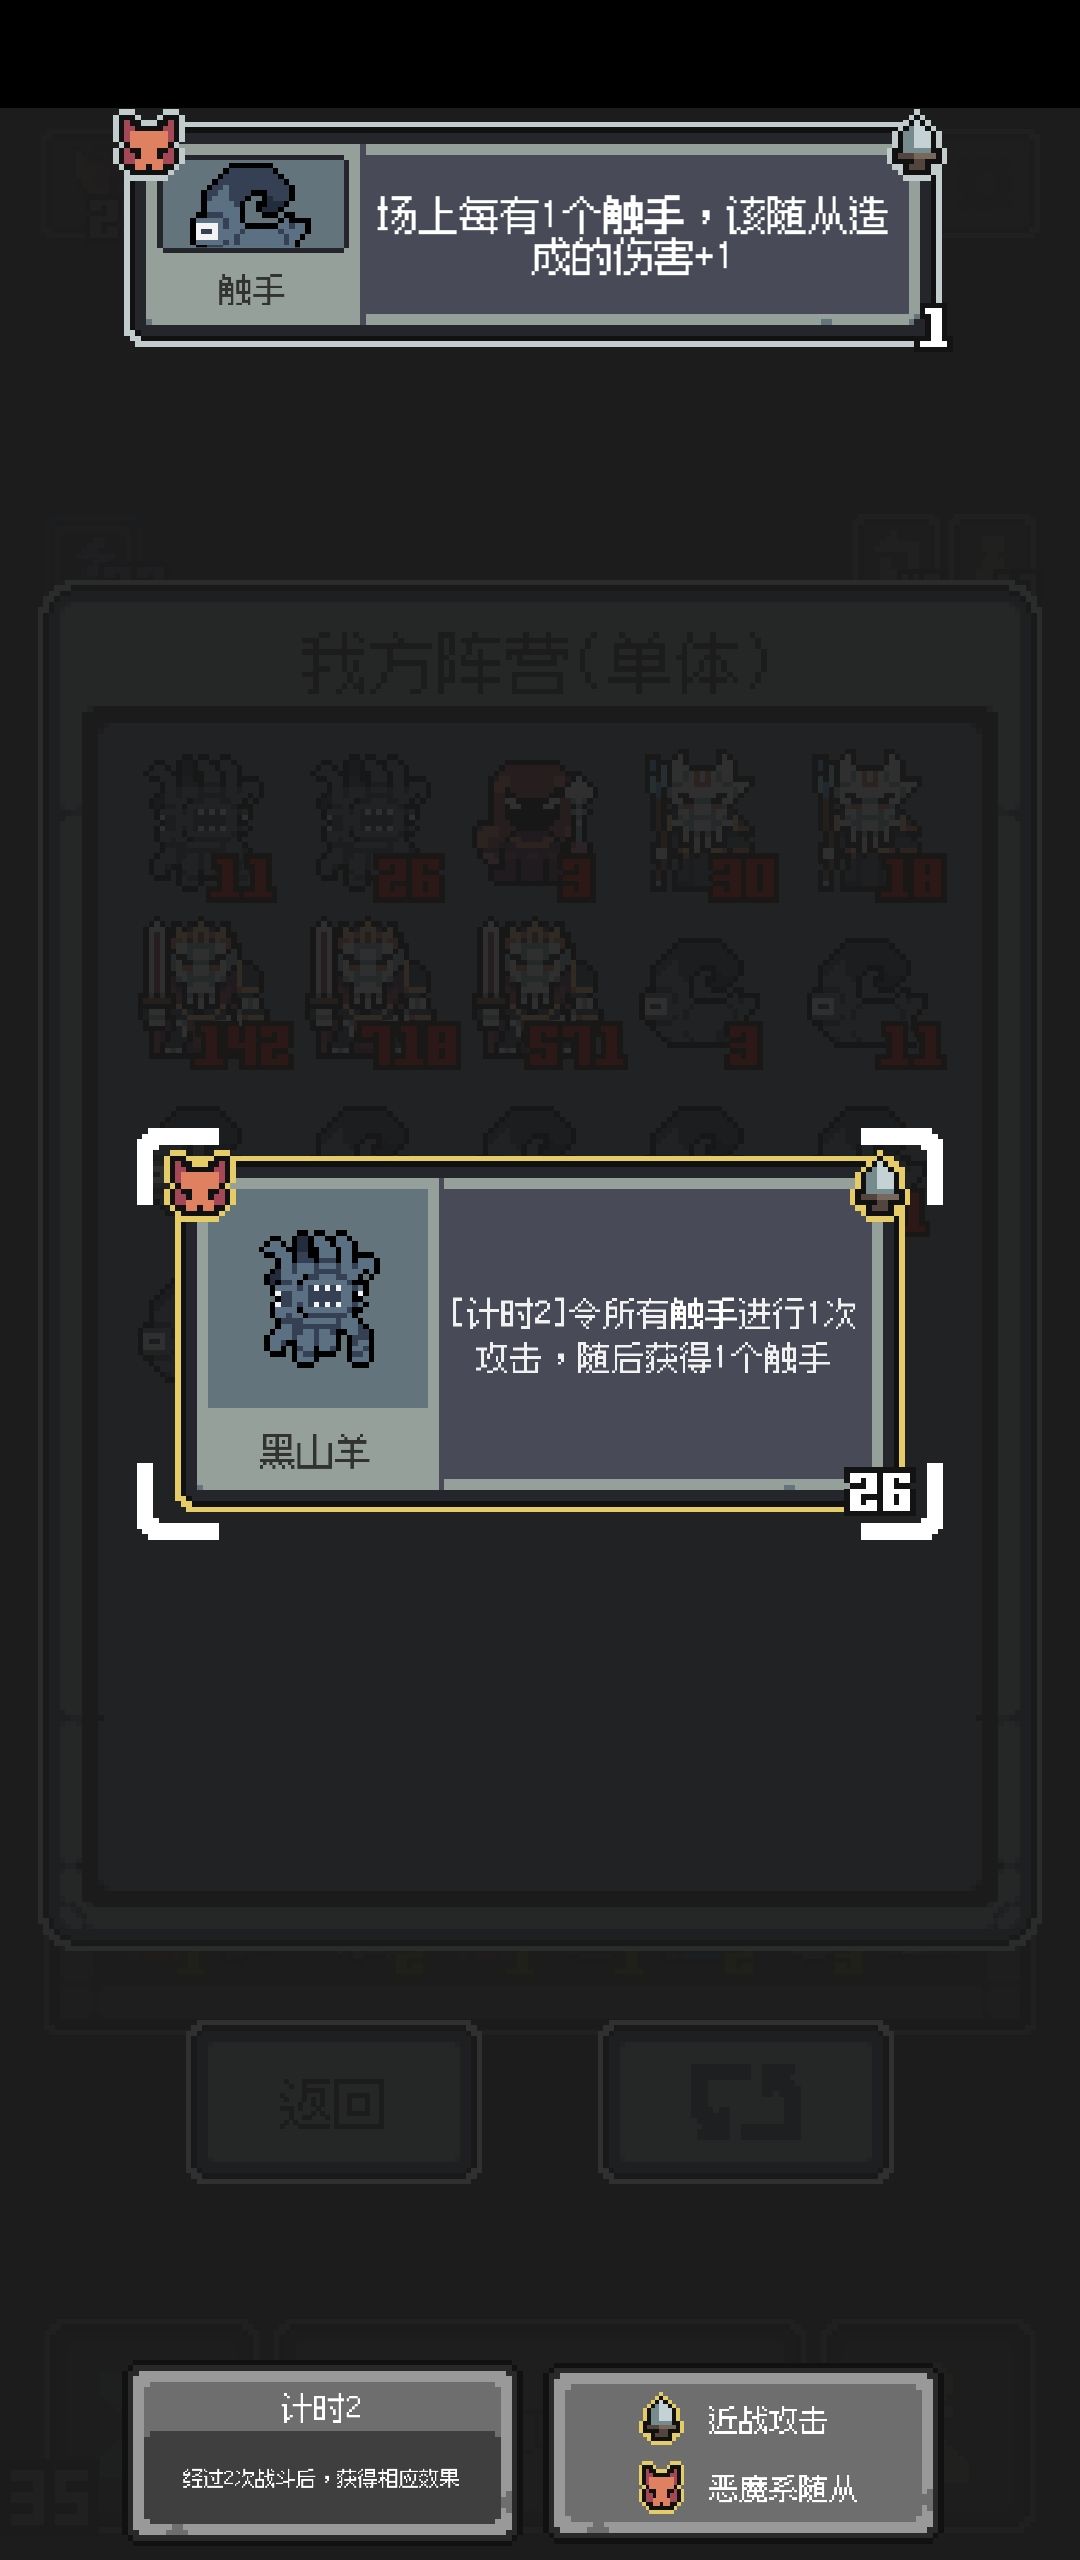Tap the sword icon on 黑山羊 card
Screen dimensions: 1080x2560
coord(879,1186)
